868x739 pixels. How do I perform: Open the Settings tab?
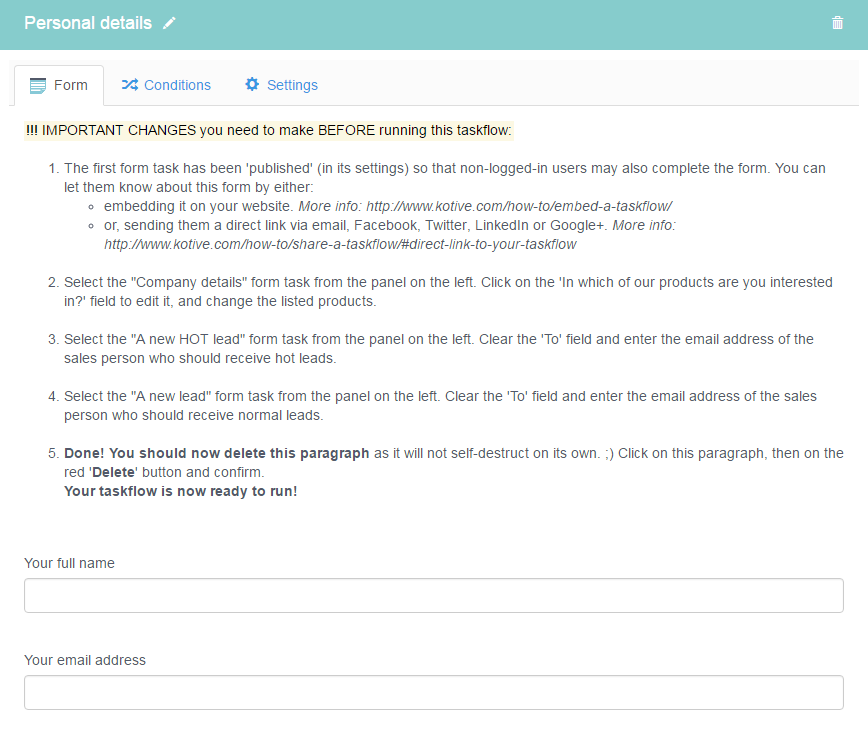(x=281, y=85)
